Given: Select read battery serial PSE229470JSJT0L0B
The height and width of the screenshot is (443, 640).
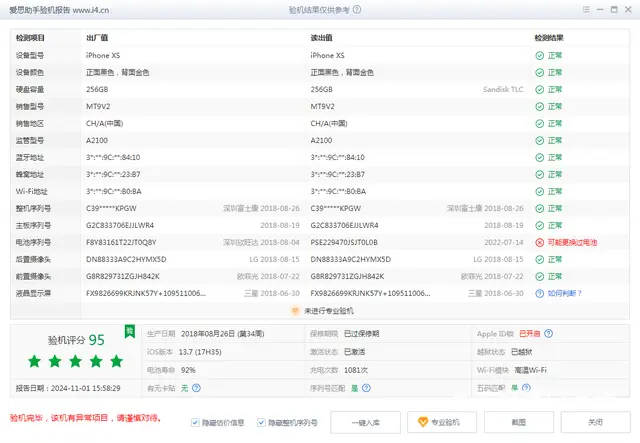Looking at the screenshot, I should click(344, 243).
